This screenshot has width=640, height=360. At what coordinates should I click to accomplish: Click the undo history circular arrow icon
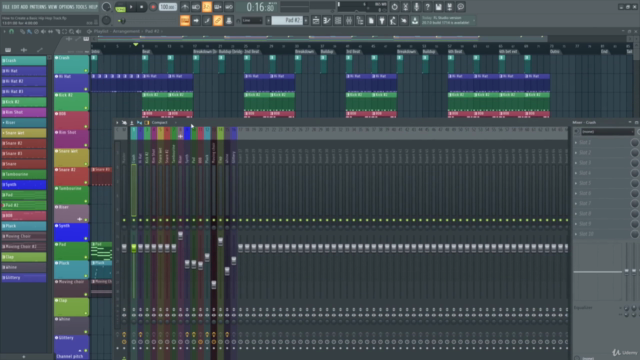tap(394, 7)
